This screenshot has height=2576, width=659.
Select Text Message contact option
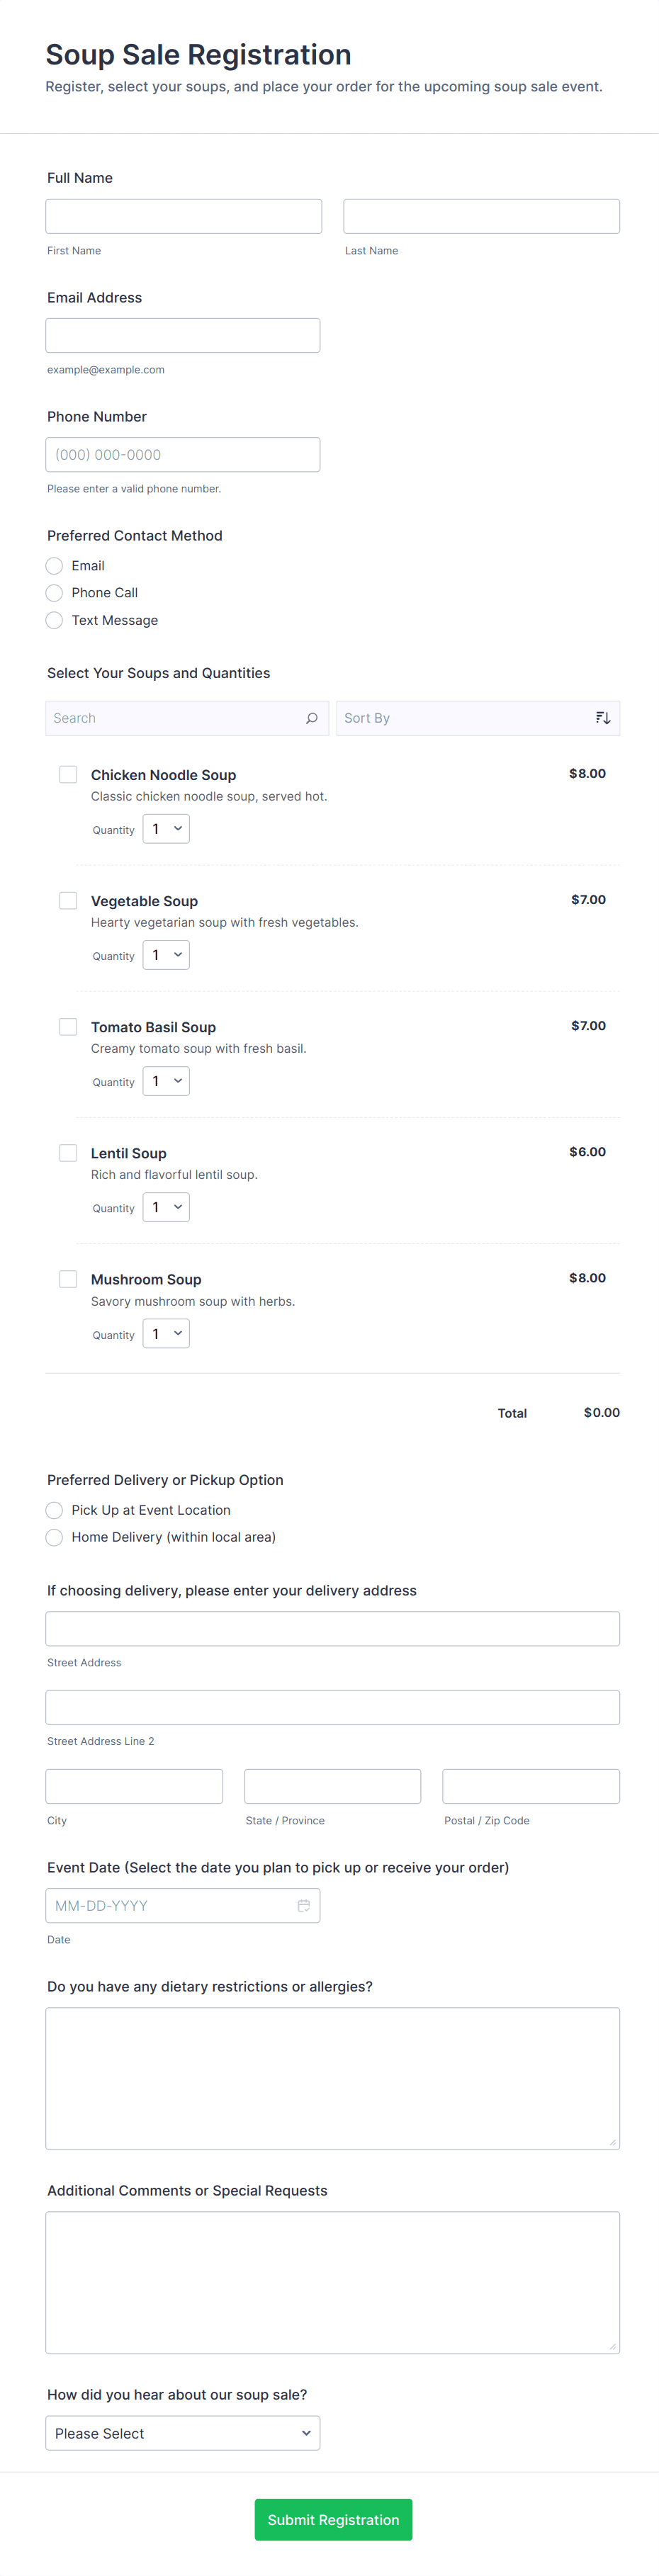click(x=55, y=620)
